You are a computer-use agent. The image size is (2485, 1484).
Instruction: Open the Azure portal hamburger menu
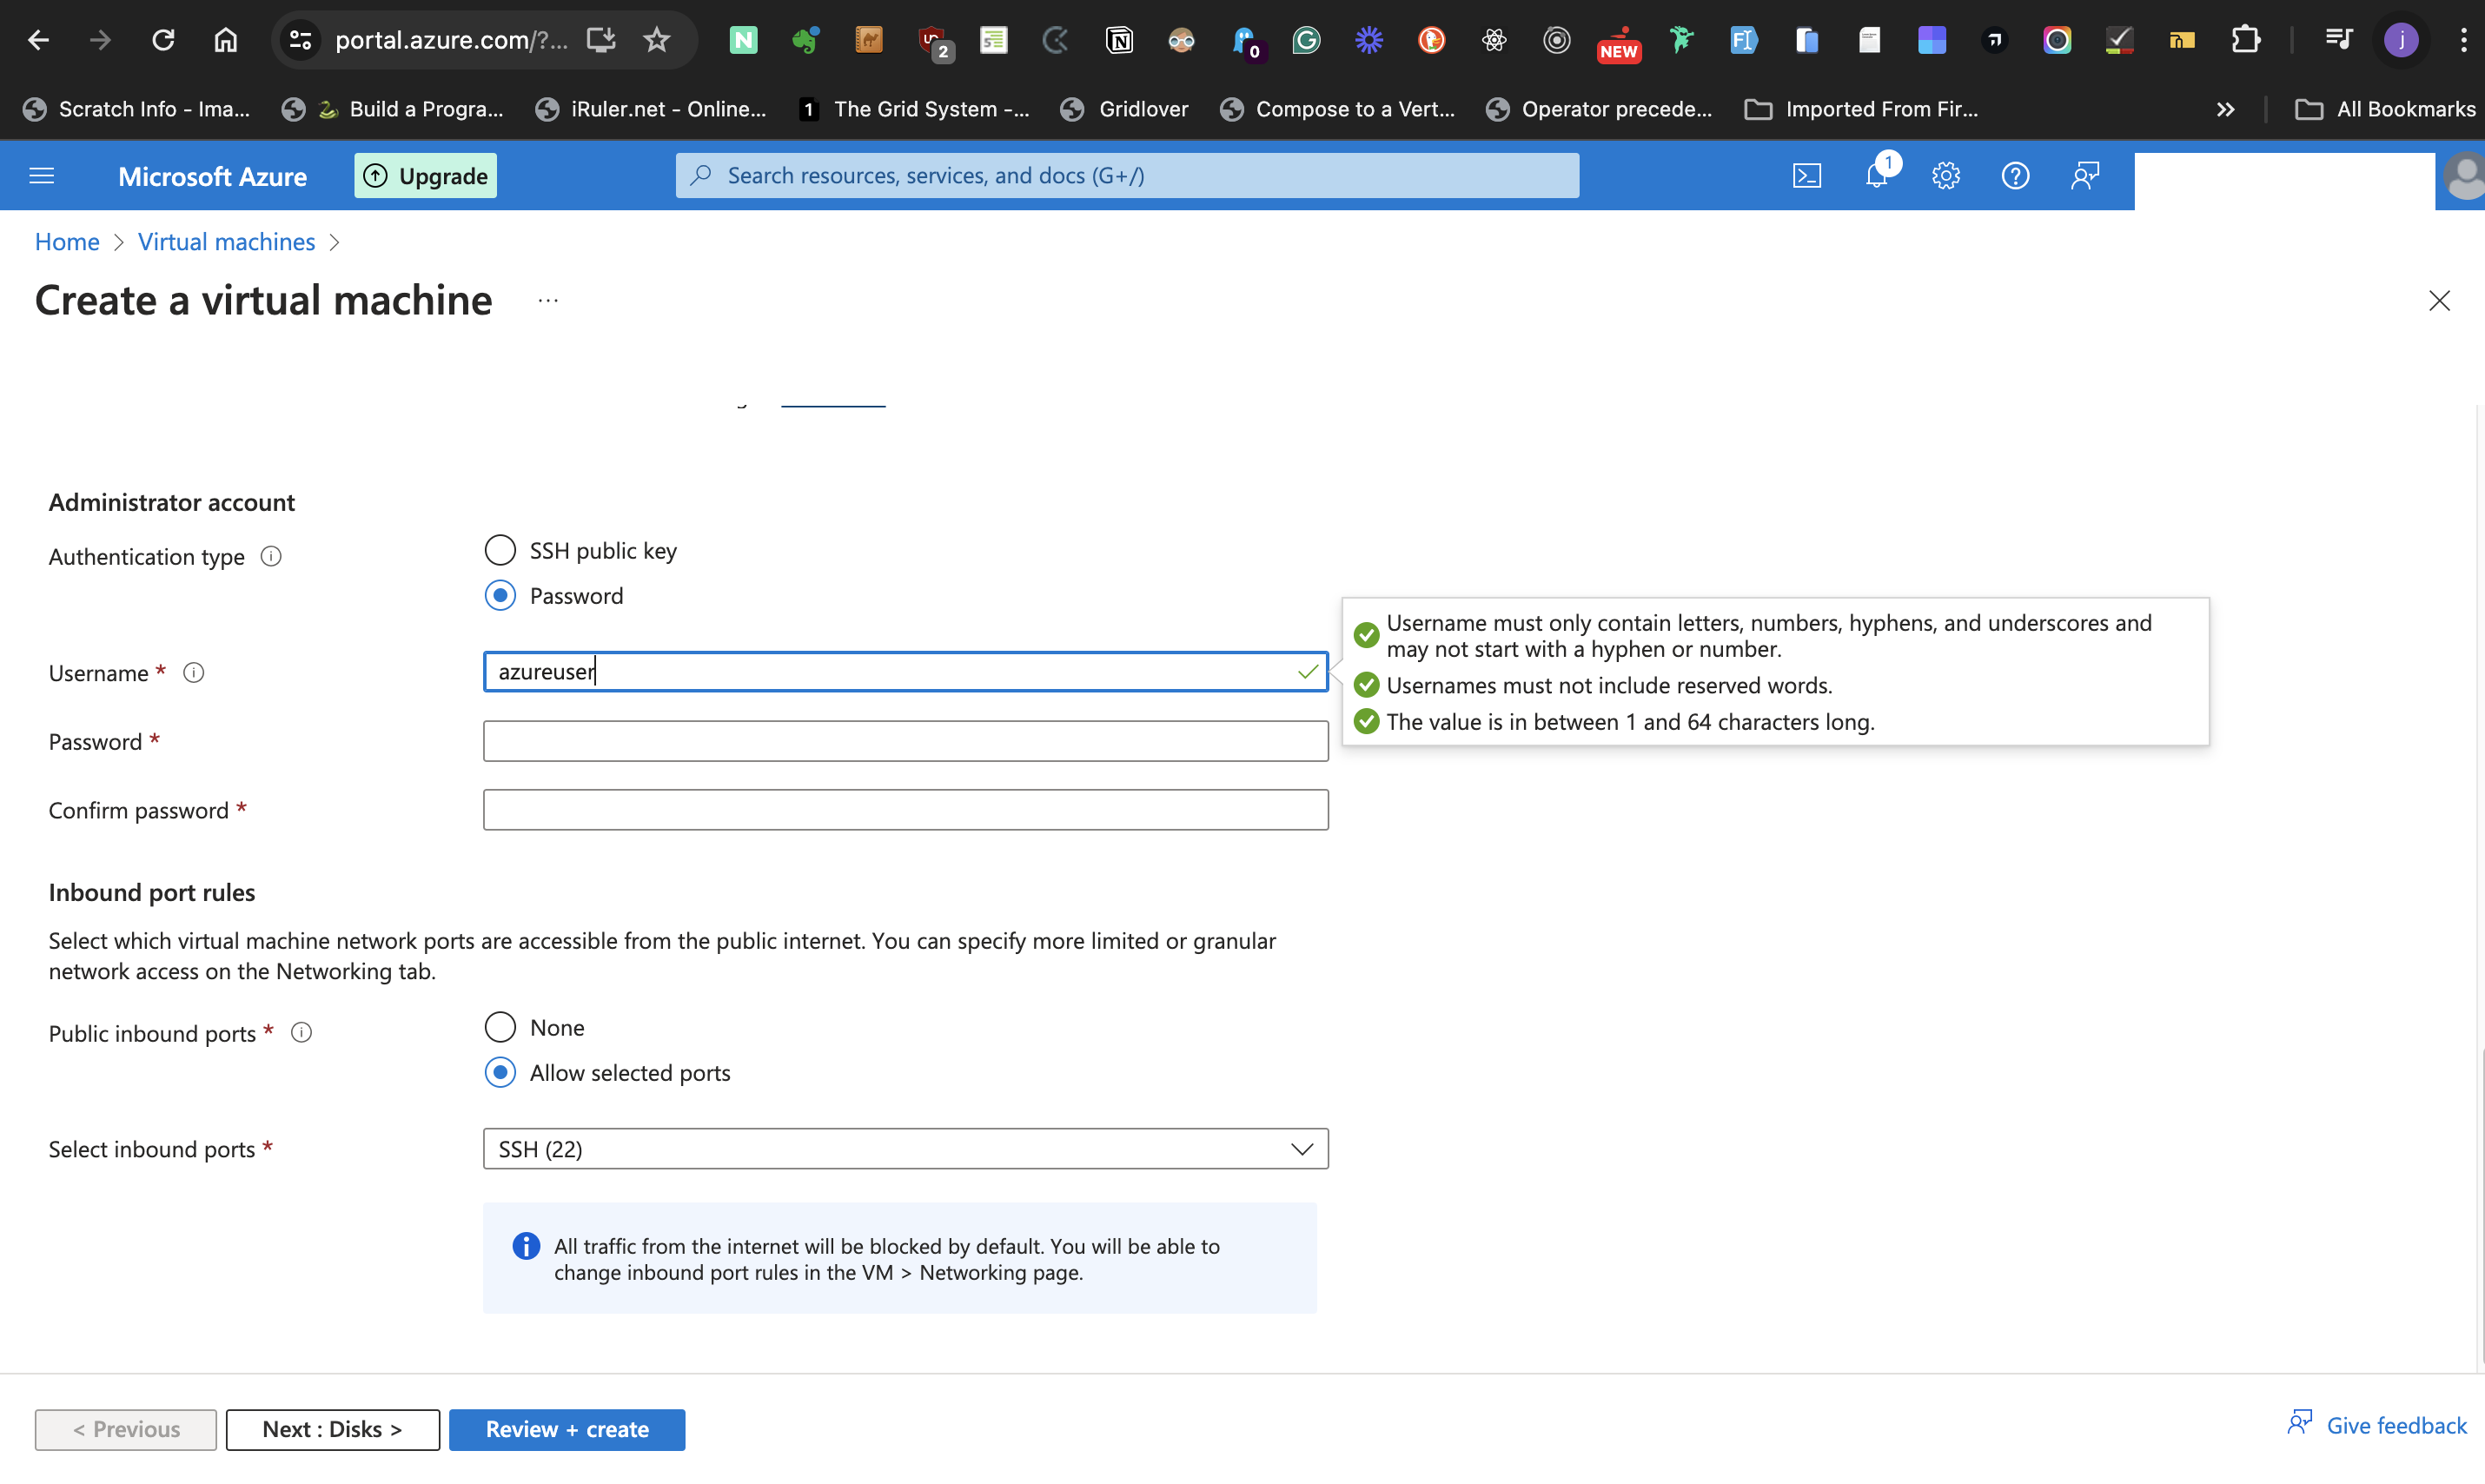[x=42, y=176]
